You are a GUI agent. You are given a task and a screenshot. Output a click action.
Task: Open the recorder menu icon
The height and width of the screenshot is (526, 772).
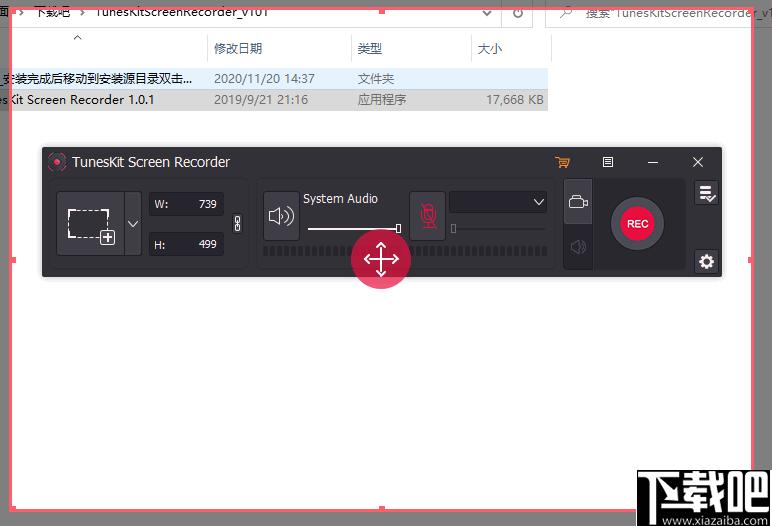tap(608, 162)
